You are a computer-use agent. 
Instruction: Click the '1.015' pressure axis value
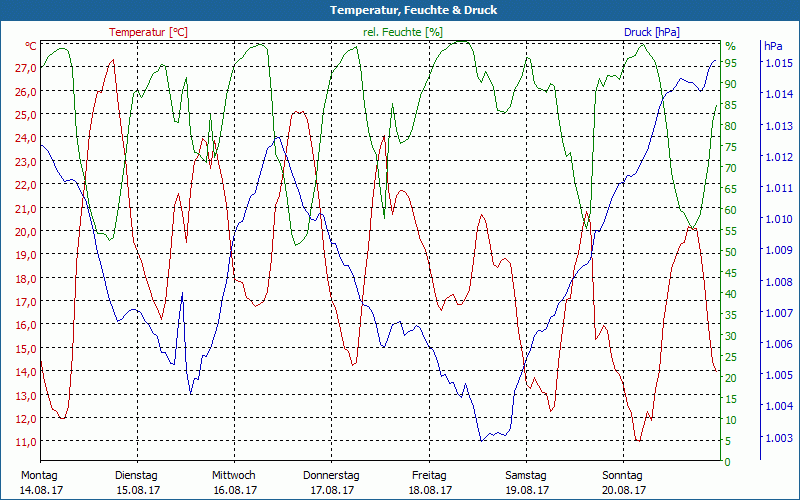pos(779,63)
